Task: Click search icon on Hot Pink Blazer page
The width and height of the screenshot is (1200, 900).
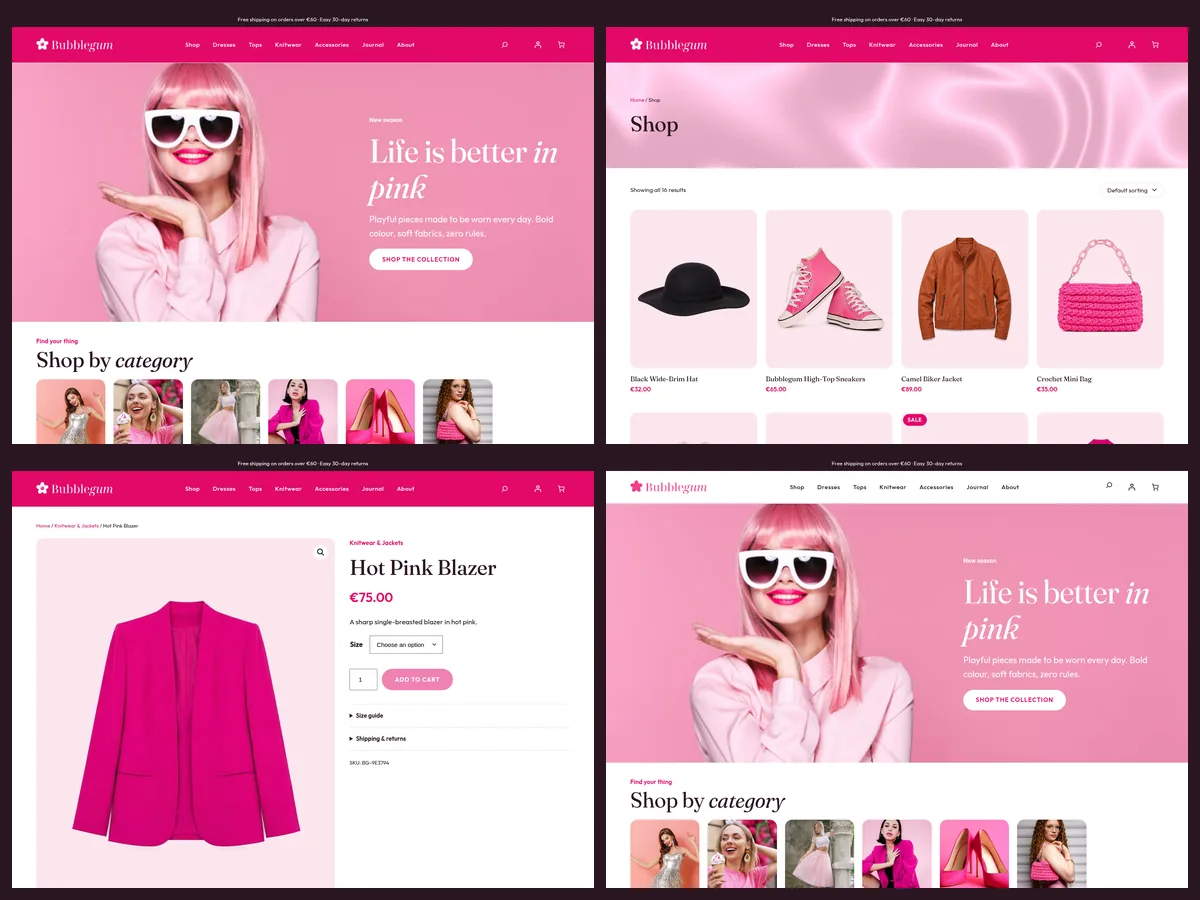Action: click(x=504, y=489)
